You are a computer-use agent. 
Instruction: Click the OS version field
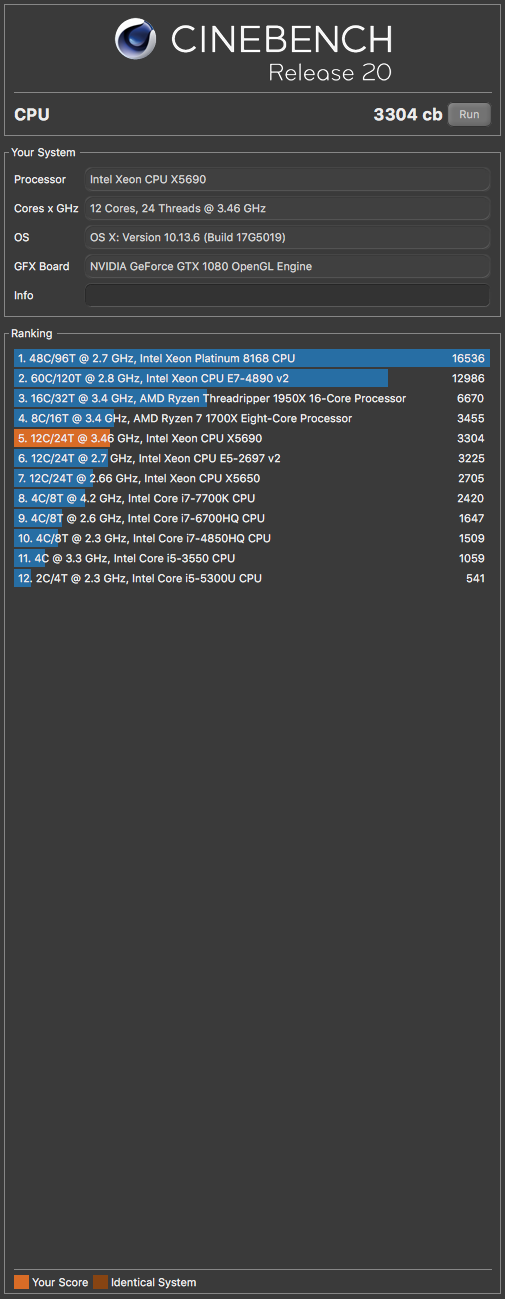click(x=288, y=237)
